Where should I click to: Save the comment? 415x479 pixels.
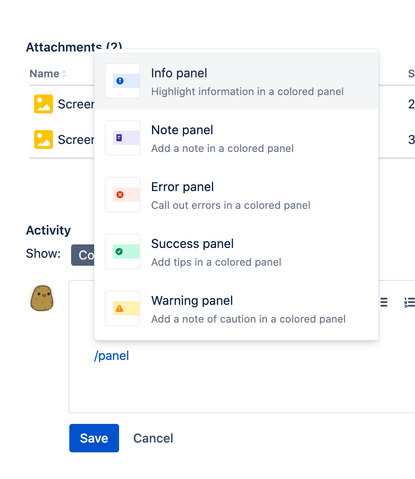94,438
